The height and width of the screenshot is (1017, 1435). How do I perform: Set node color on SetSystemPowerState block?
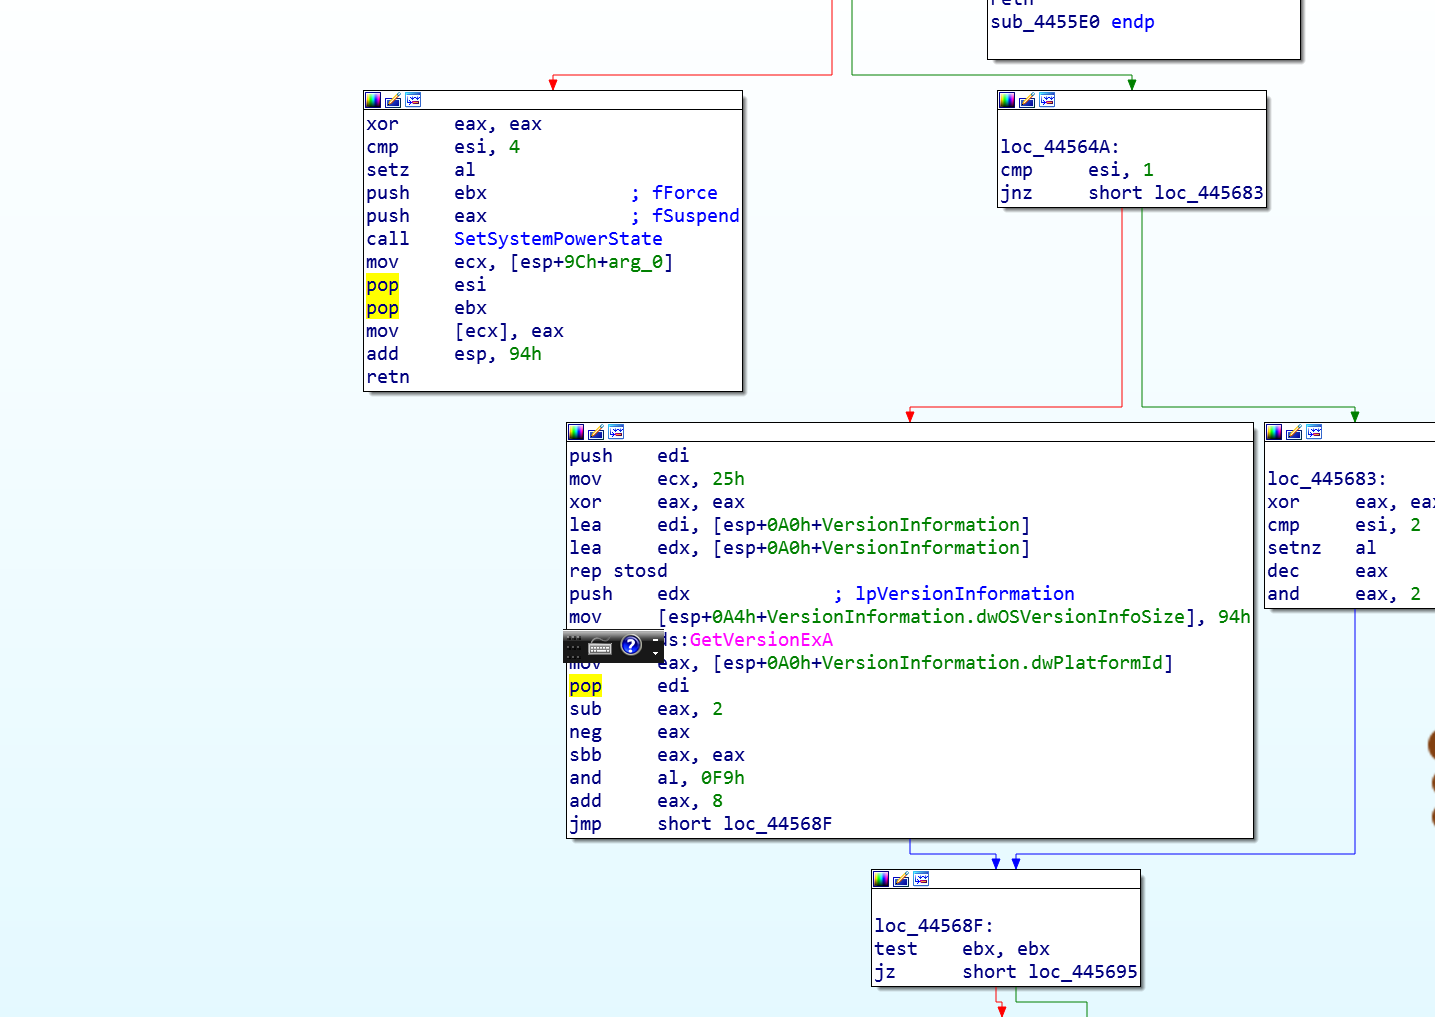373,100
